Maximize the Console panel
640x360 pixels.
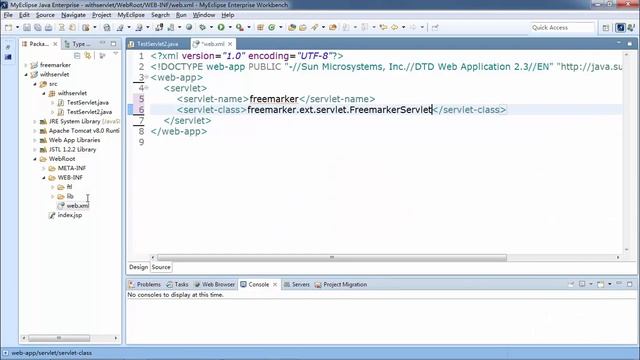tap(630, 284)
